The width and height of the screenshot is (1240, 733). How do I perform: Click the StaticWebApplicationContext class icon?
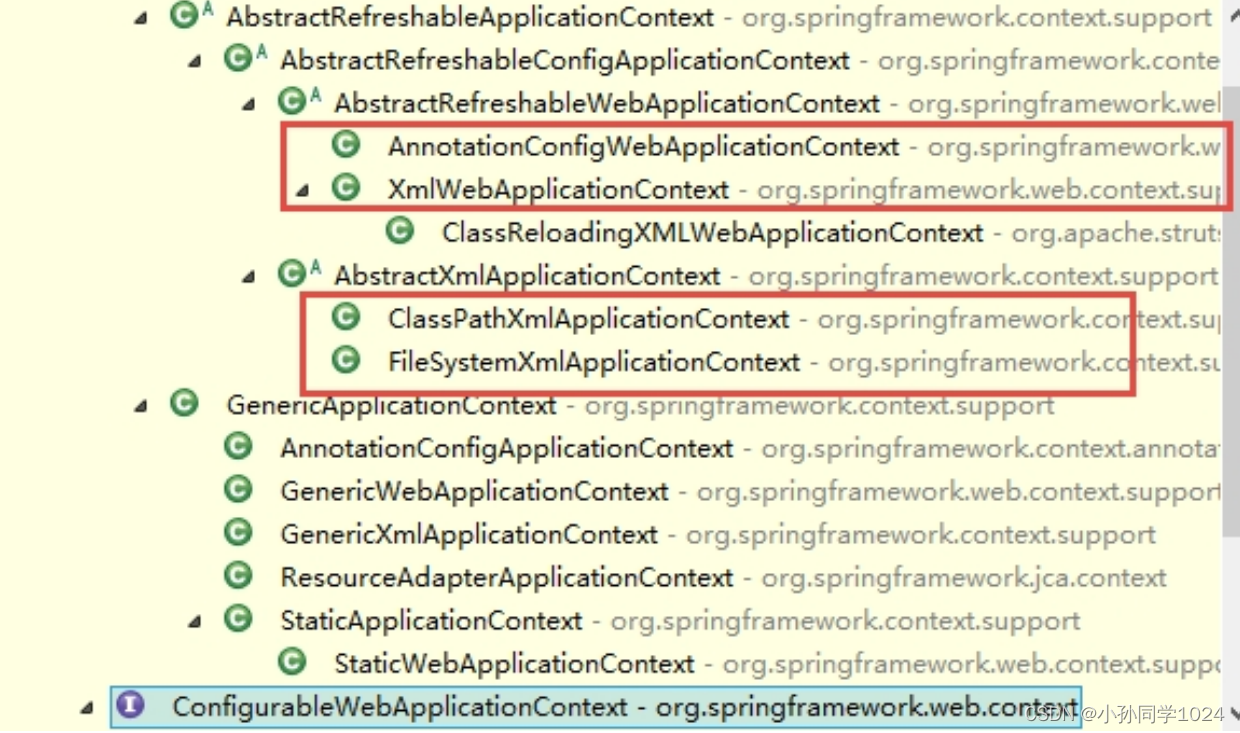click(x=291, y=662)
